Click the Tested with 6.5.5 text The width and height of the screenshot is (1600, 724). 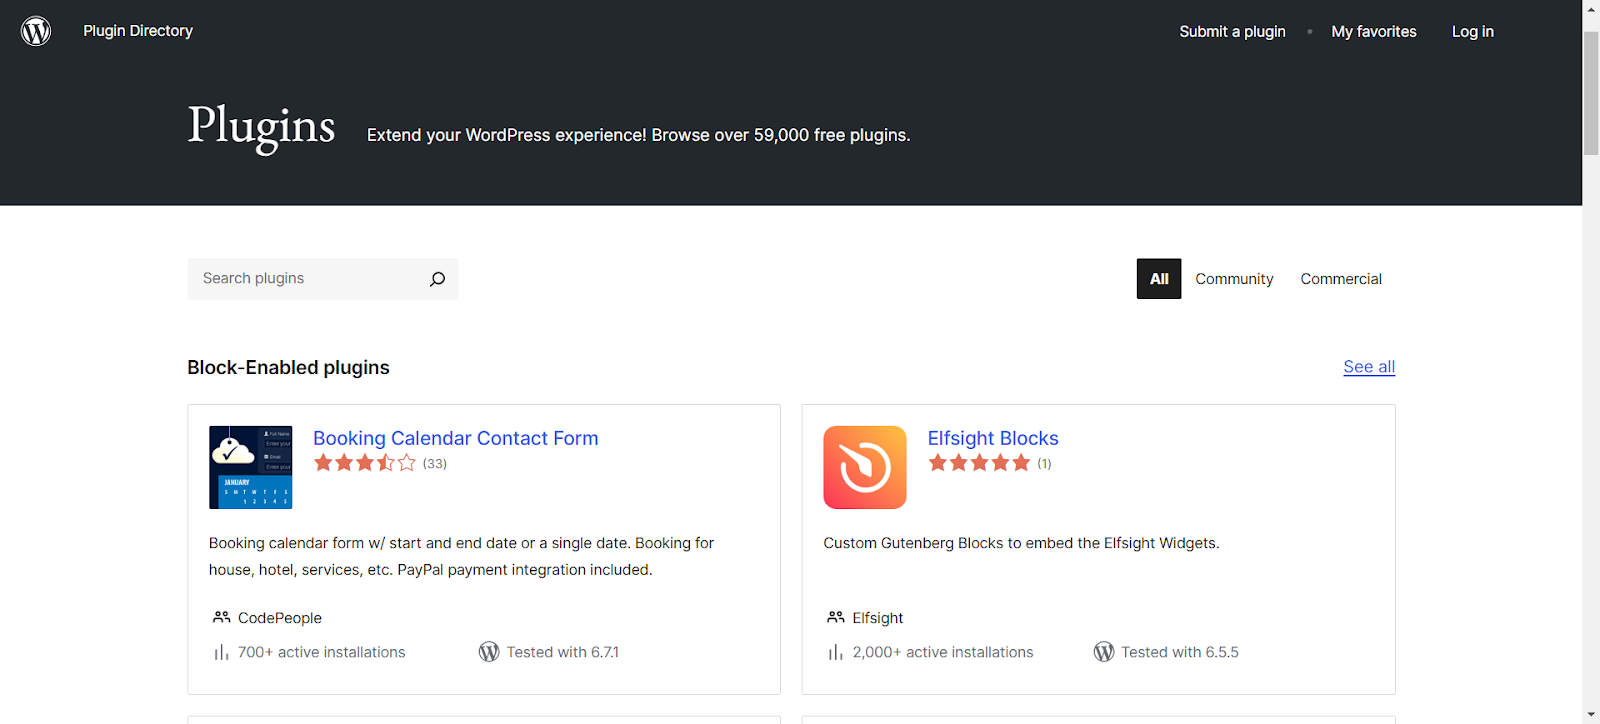1180,652
